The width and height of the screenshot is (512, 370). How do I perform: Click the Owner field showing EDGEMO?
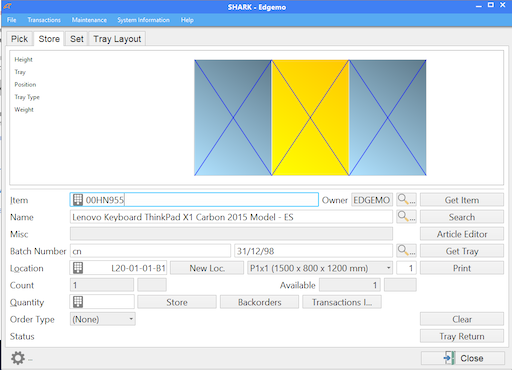(372, 200)
